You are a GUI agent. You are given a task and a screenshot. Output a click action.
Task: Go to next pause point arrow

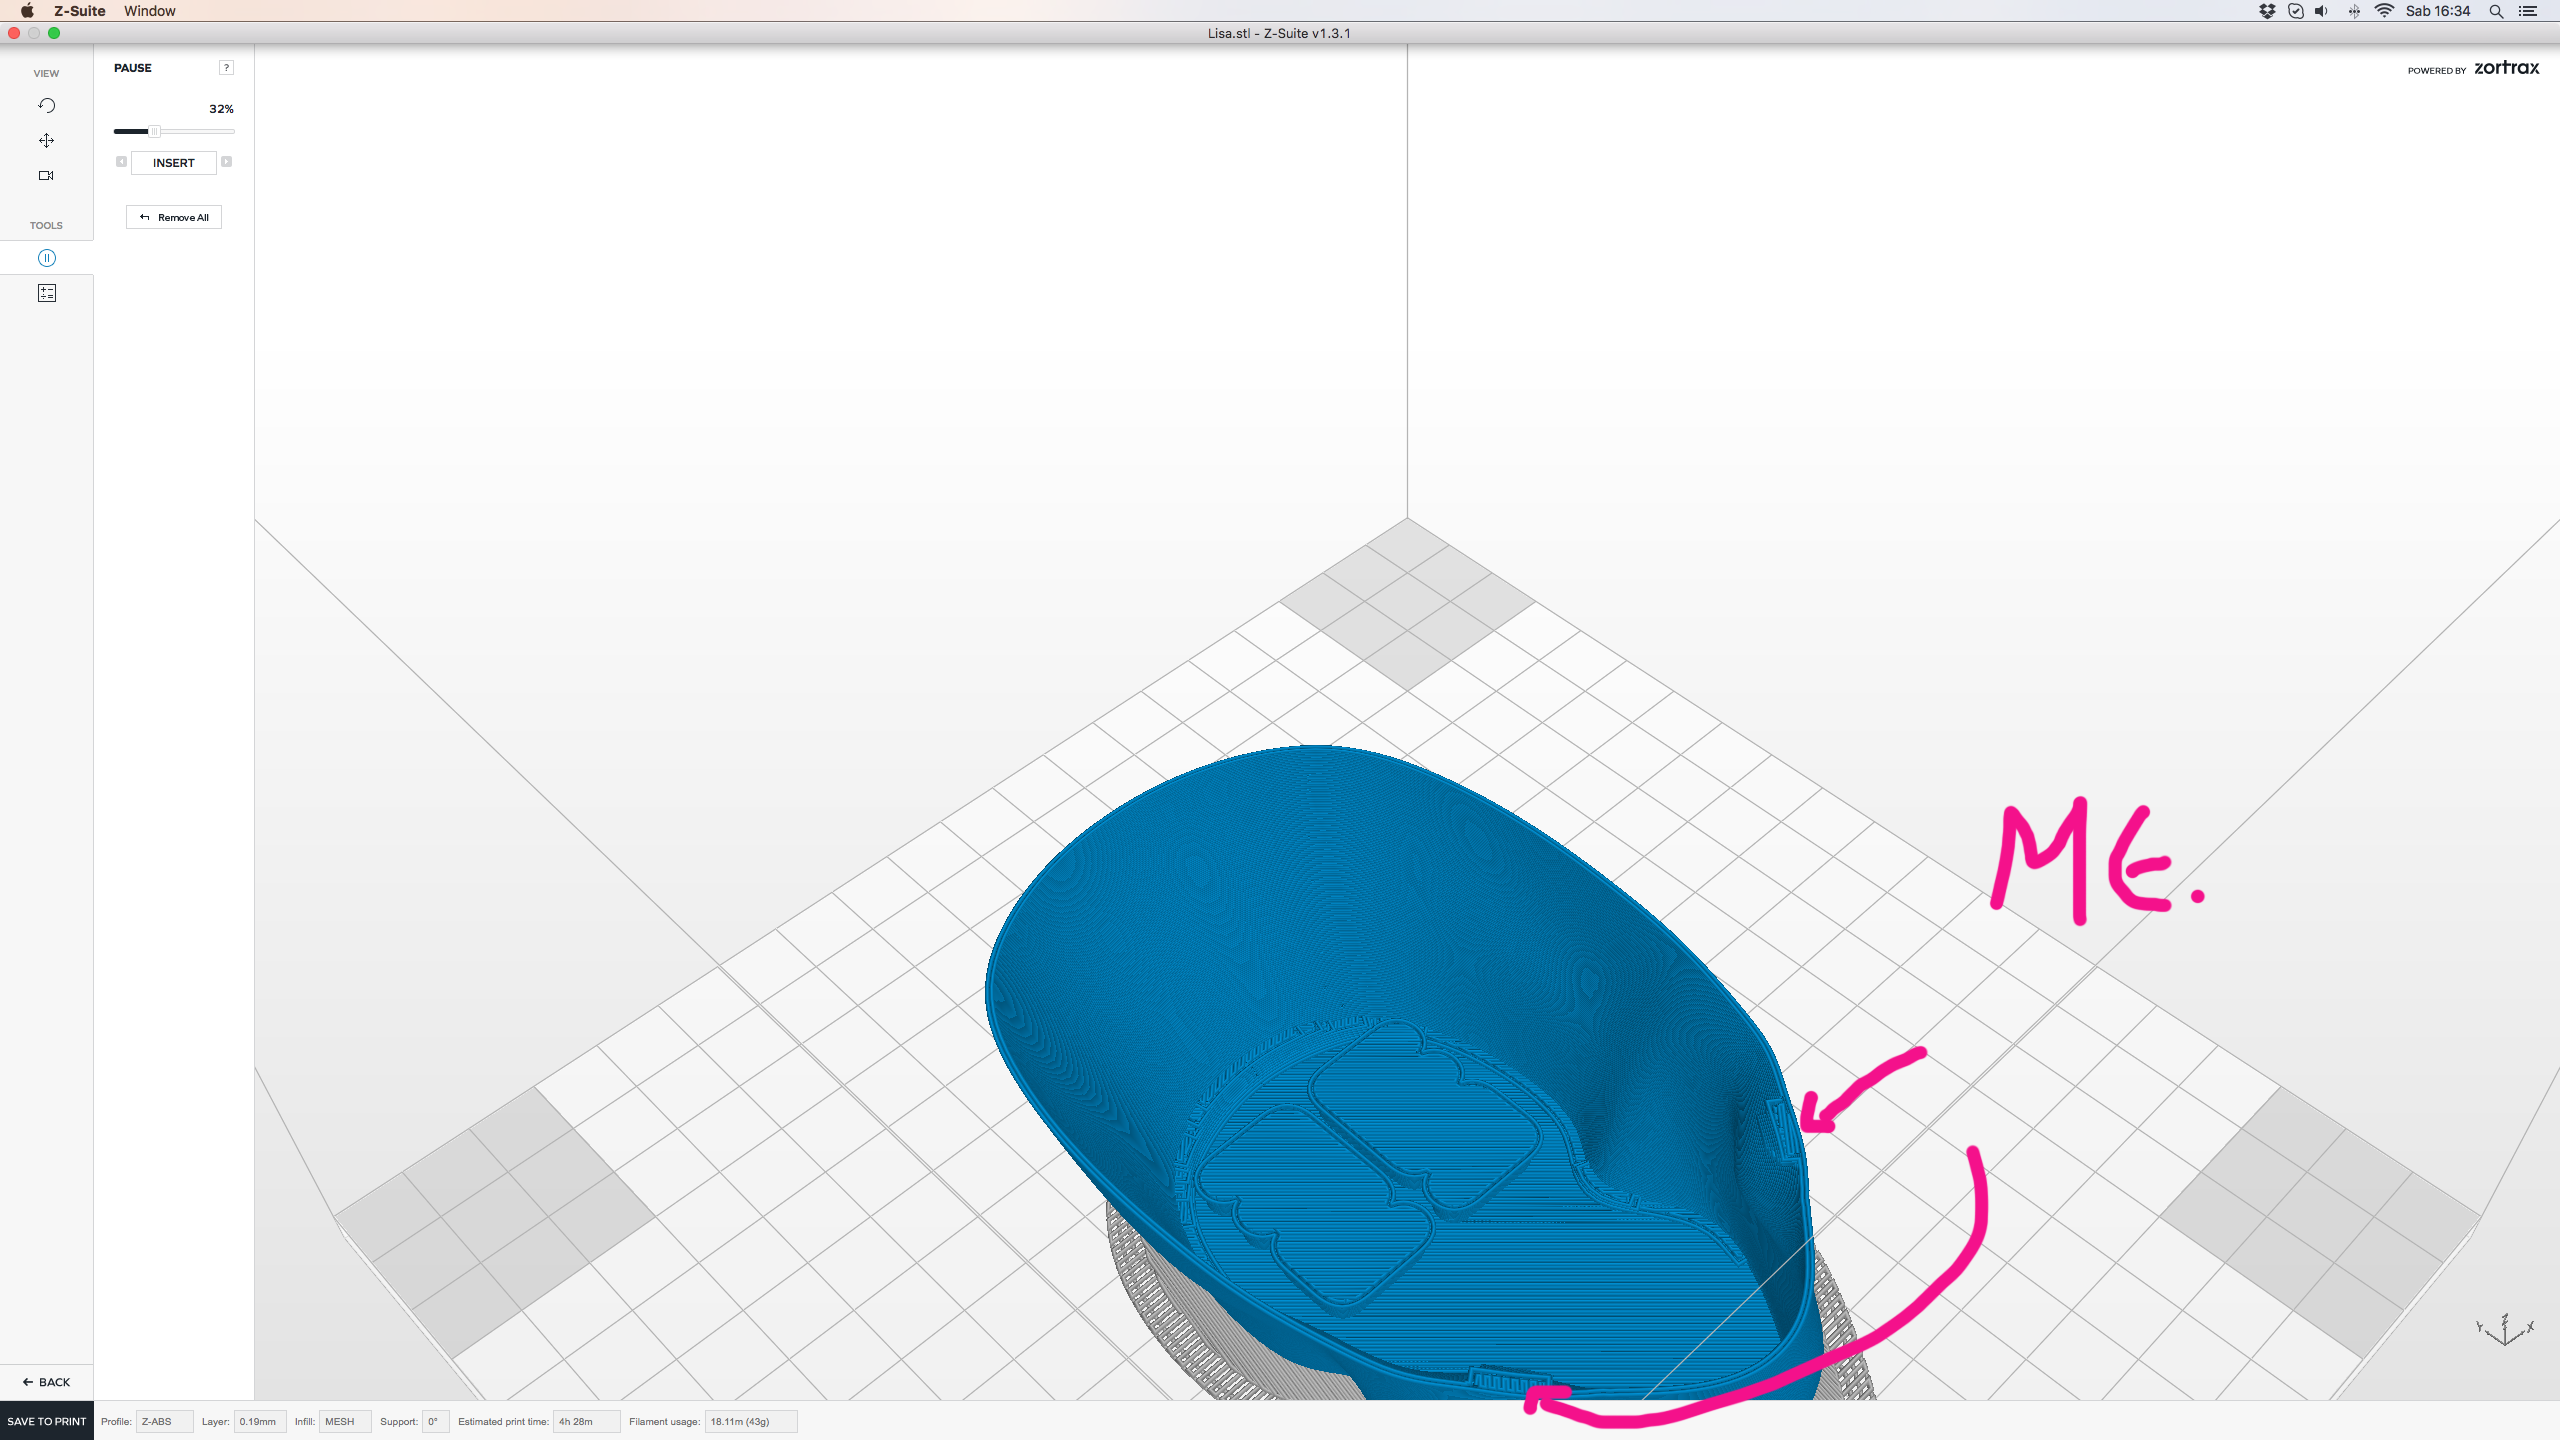tap(227, 162)
